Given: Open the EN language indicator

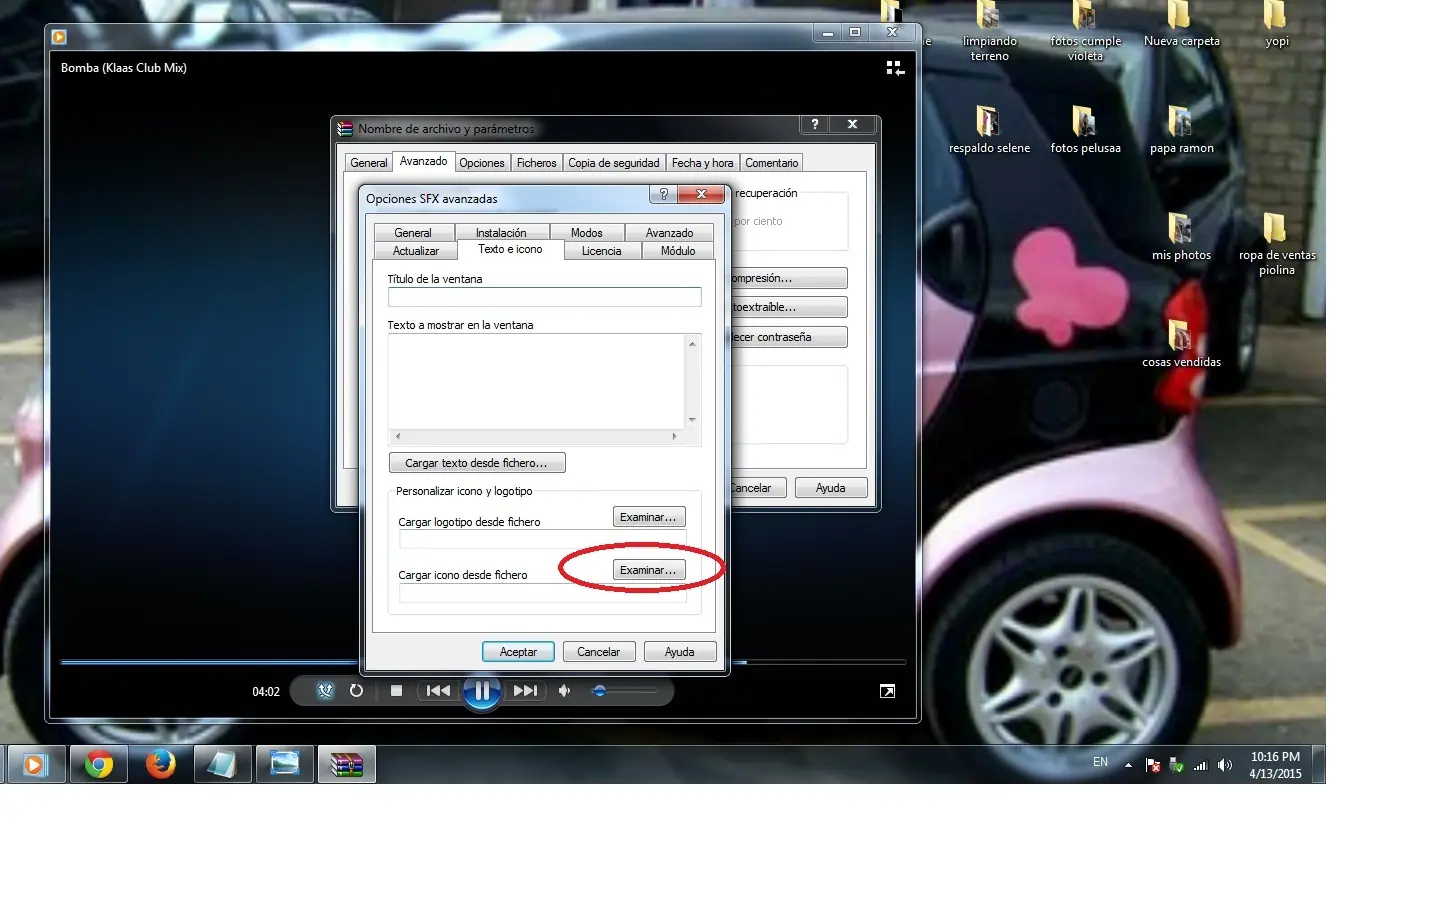Looking at the screenshot, I should pyautogui.click(x=1100, y=762).
